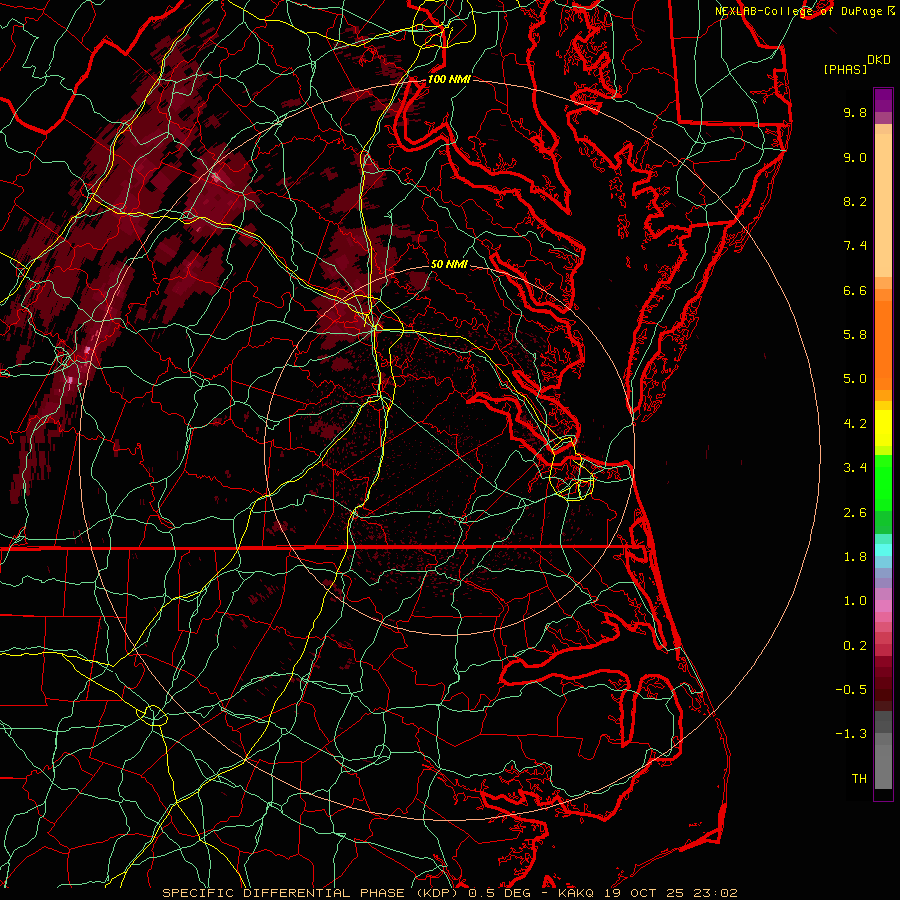The height and width of the screenshot is (900, 900).
Task: Click the 8.2 legend value
Action: tap(855, 201)
